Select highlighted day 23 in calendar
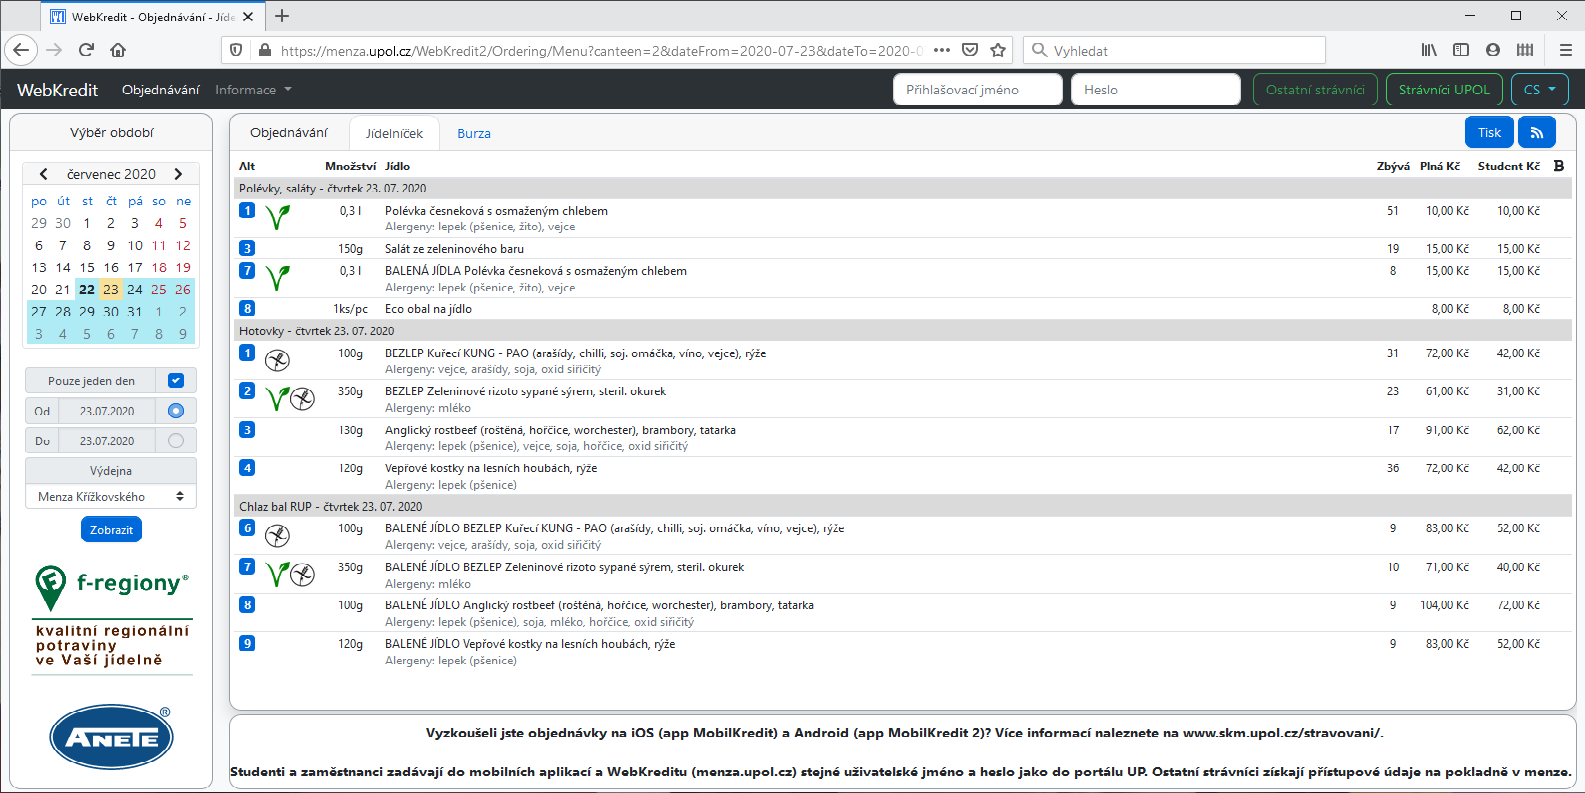The height and width of the screenshot is (793, 1585). [111, 289]
